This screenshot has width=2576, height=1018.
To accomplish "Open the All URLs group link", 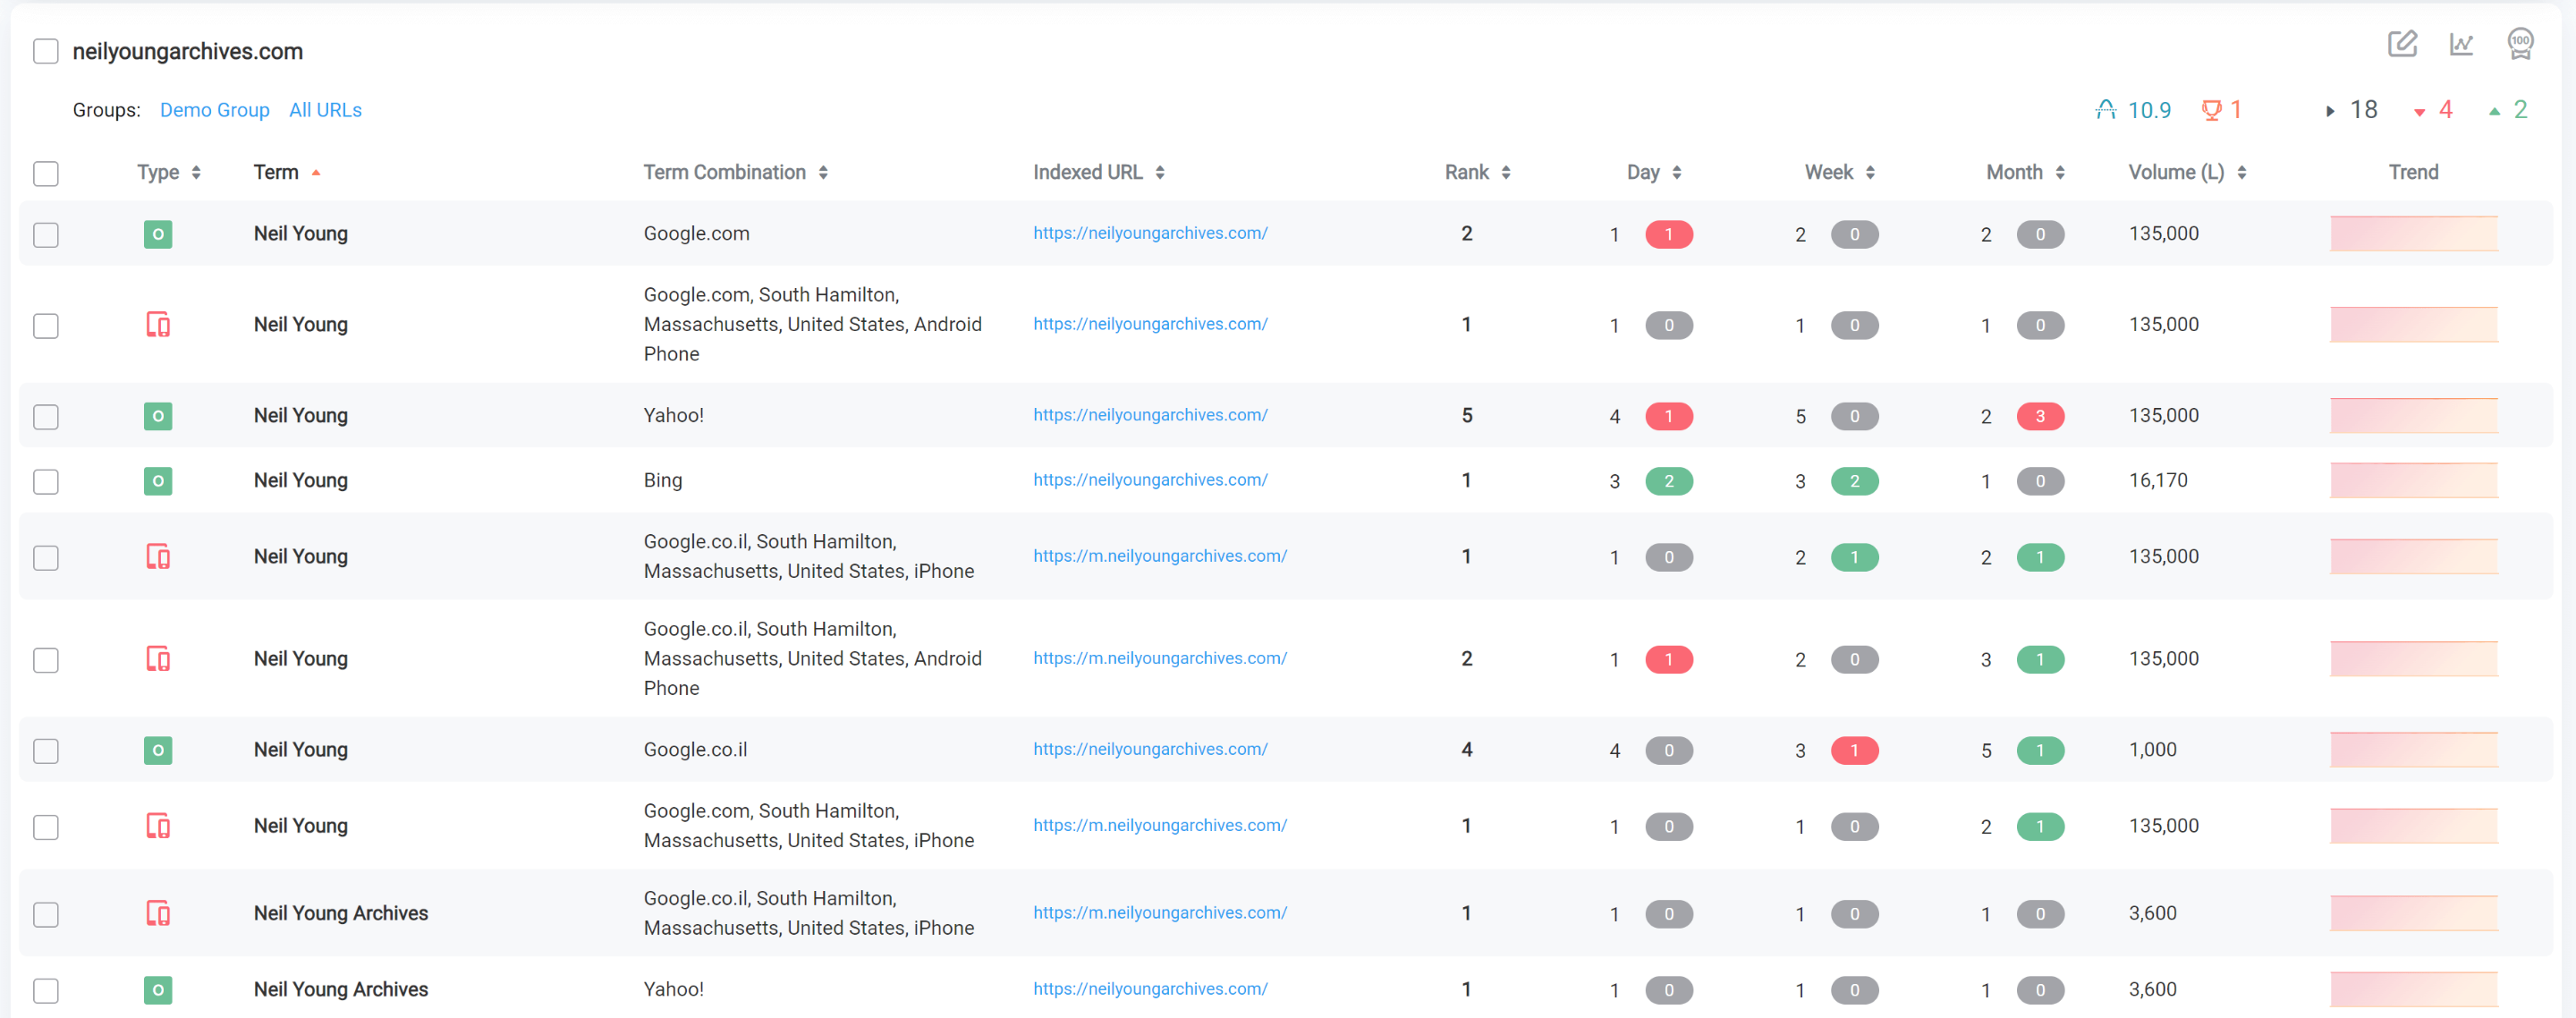I will coord(325,110).
